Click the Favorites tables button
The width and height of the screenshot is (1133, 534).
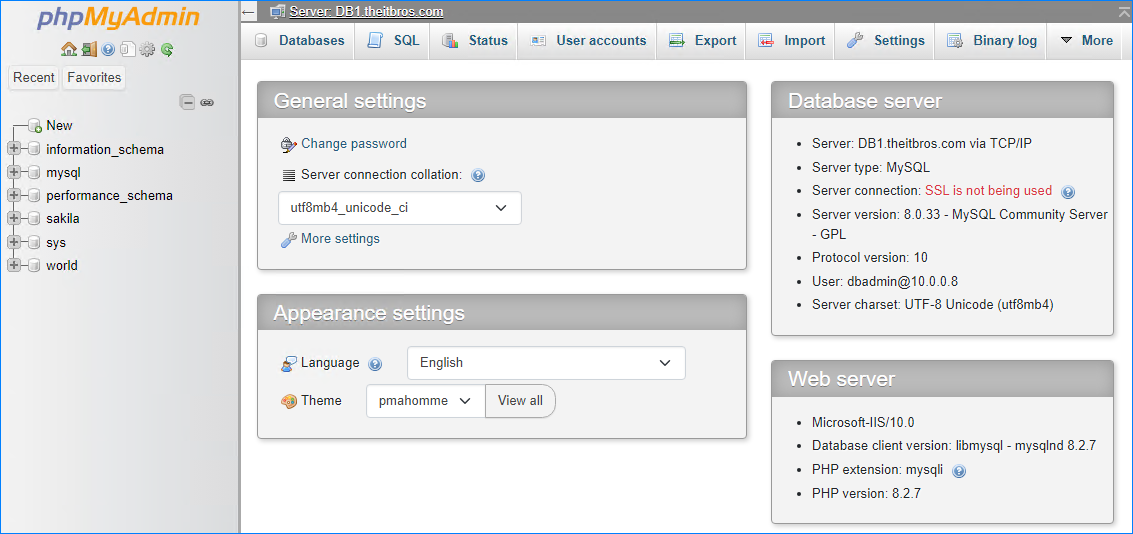[x=94, y=77]
